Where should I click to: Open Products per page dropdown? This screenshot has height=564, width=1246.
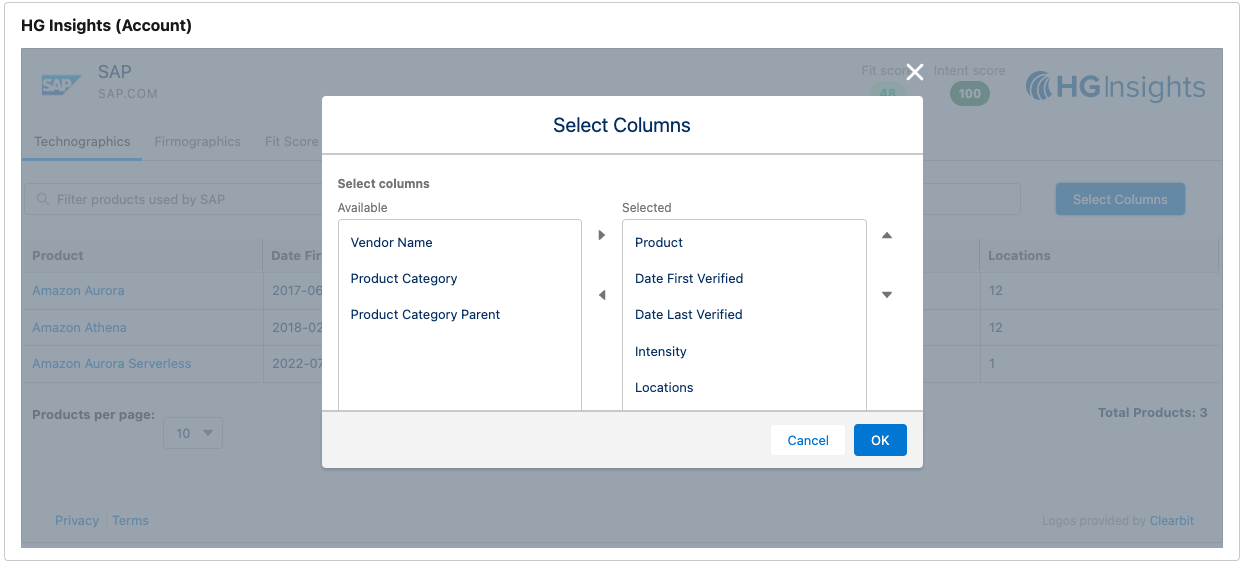(193, 433)
